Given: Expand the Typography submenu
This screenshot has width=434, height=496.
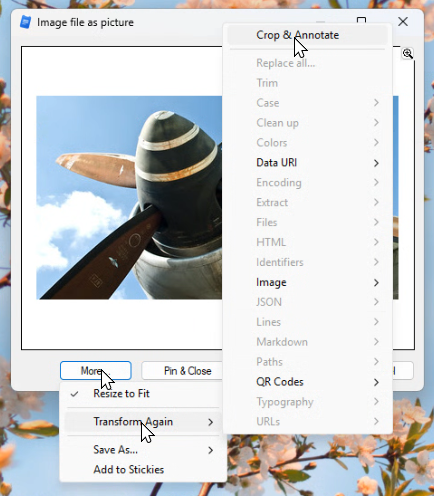Looking at the screenshot, I should [x=307, y=402].
